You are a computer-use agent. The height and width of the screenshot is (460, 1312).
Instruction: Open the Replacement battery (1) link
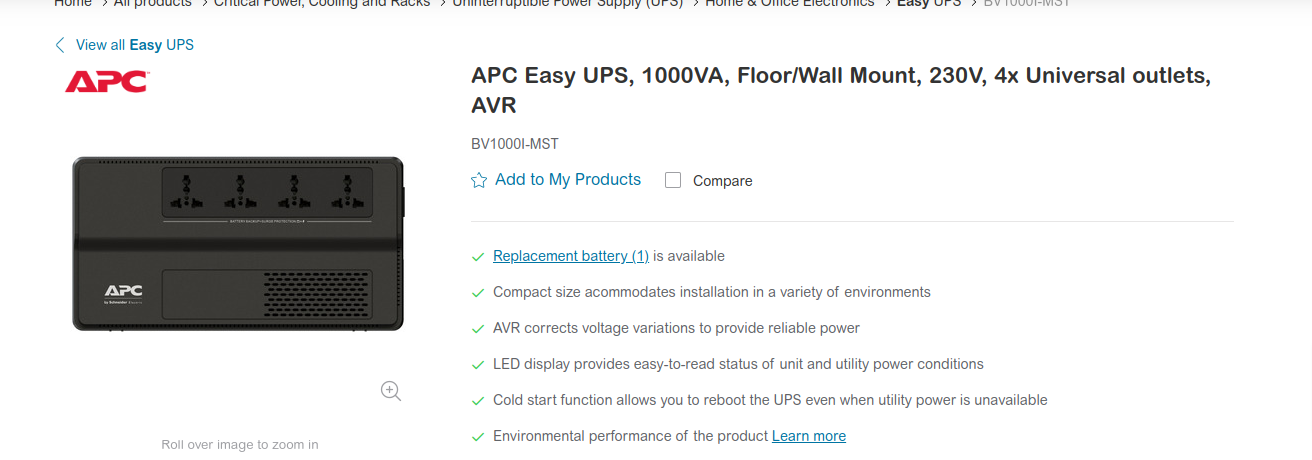(x=571, y=256)
